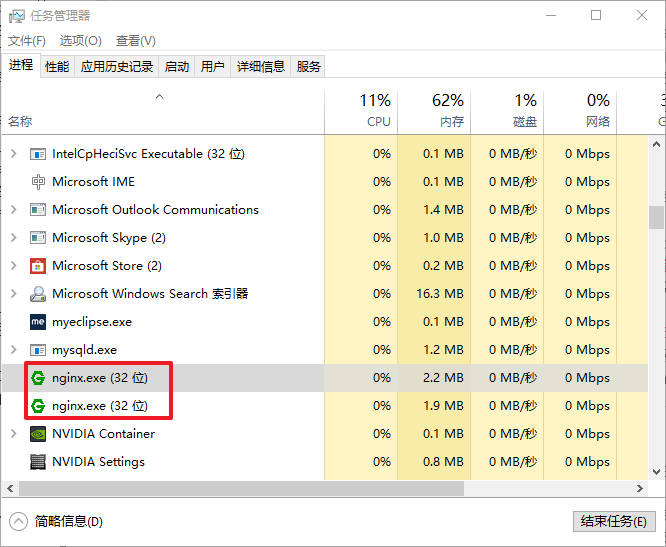The image size is (666, 547).
Task: Switch to the 性能 tab
Action: point(57,67)
